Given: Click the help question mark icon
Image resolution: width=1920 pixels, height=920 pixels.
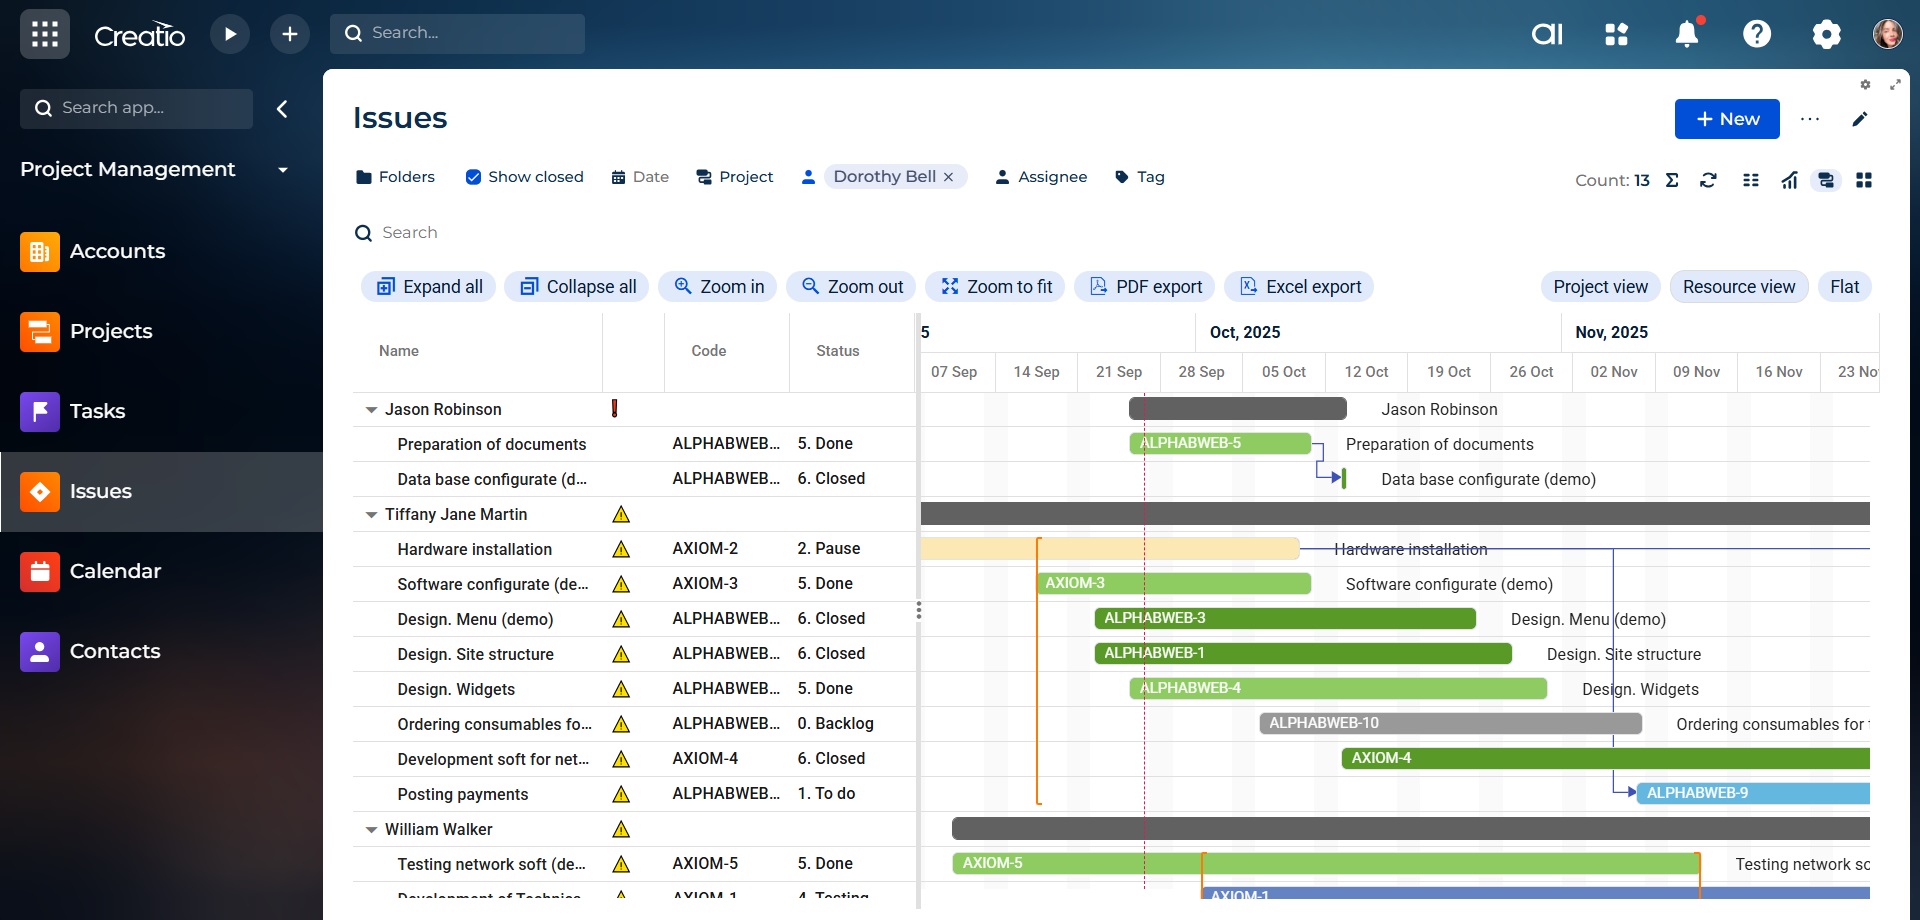Looking at the screenshot, I should click(x=1757, y=34).
